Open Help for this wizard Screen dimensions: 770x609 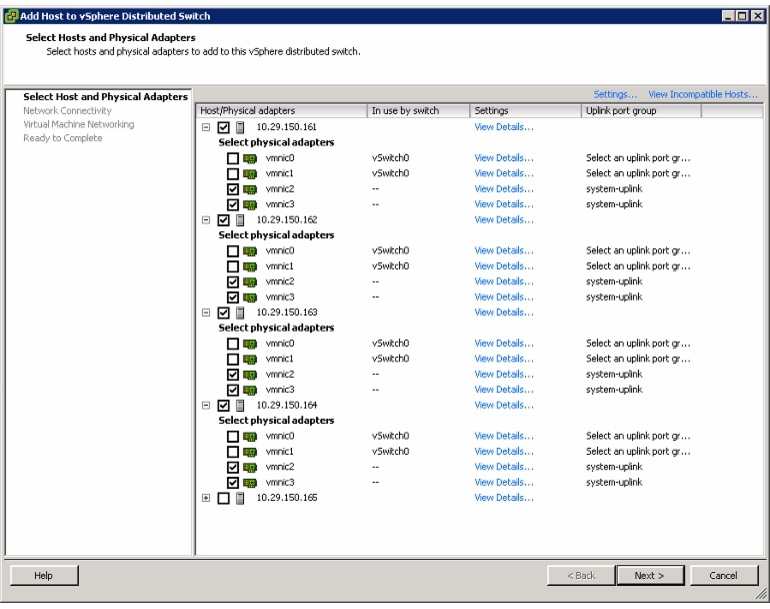pos(43,576)
